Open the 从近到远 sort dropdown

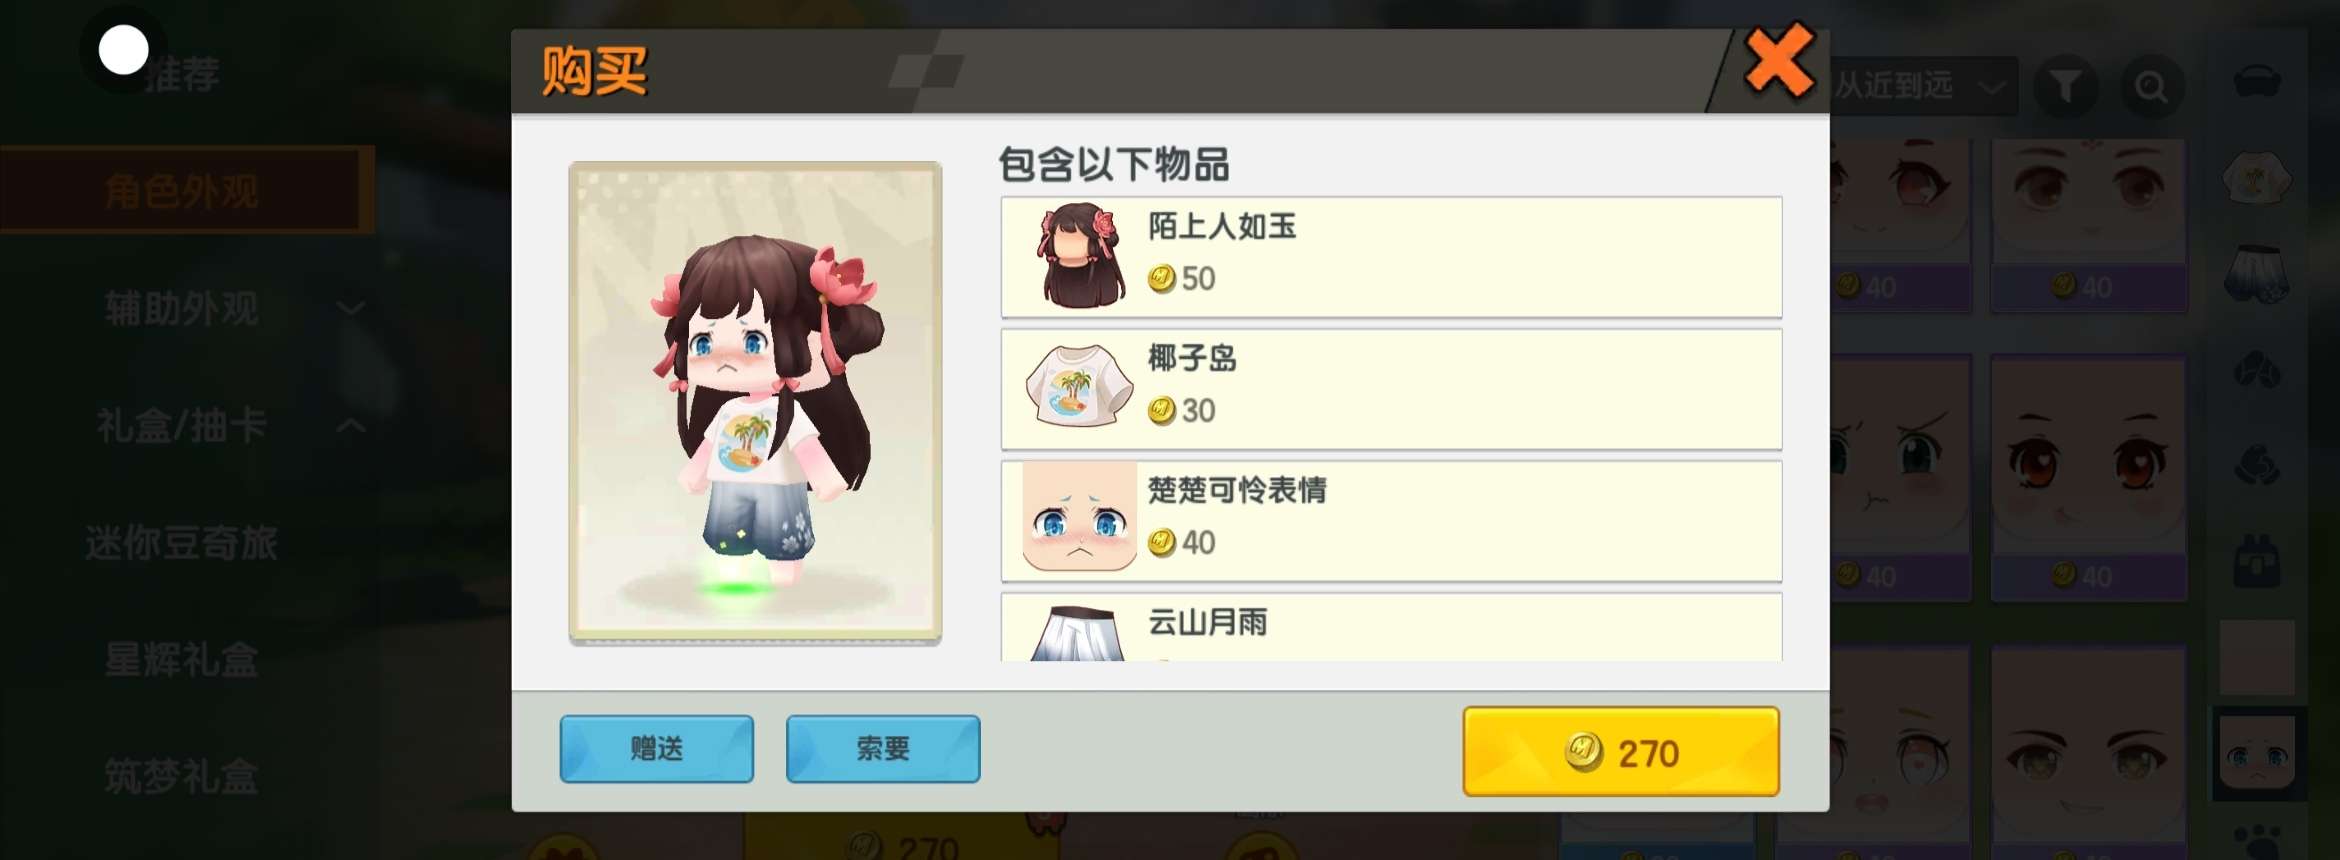(x=1922, y=86)
